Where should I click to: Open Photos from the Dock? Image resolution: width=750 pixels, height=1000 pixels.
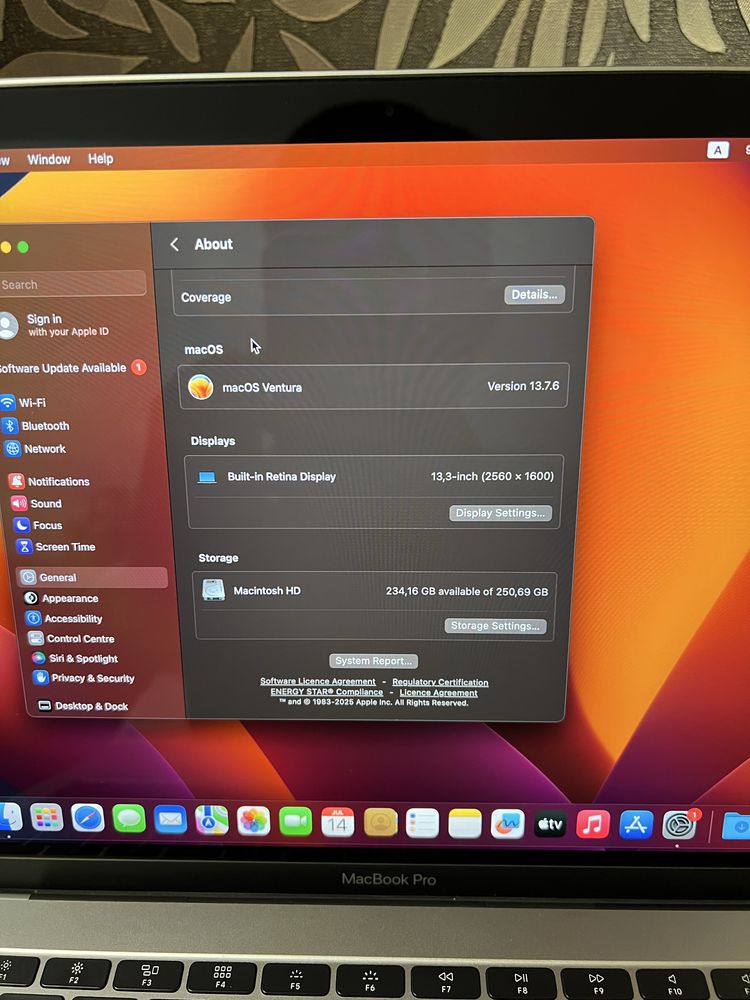coord(253,821)
